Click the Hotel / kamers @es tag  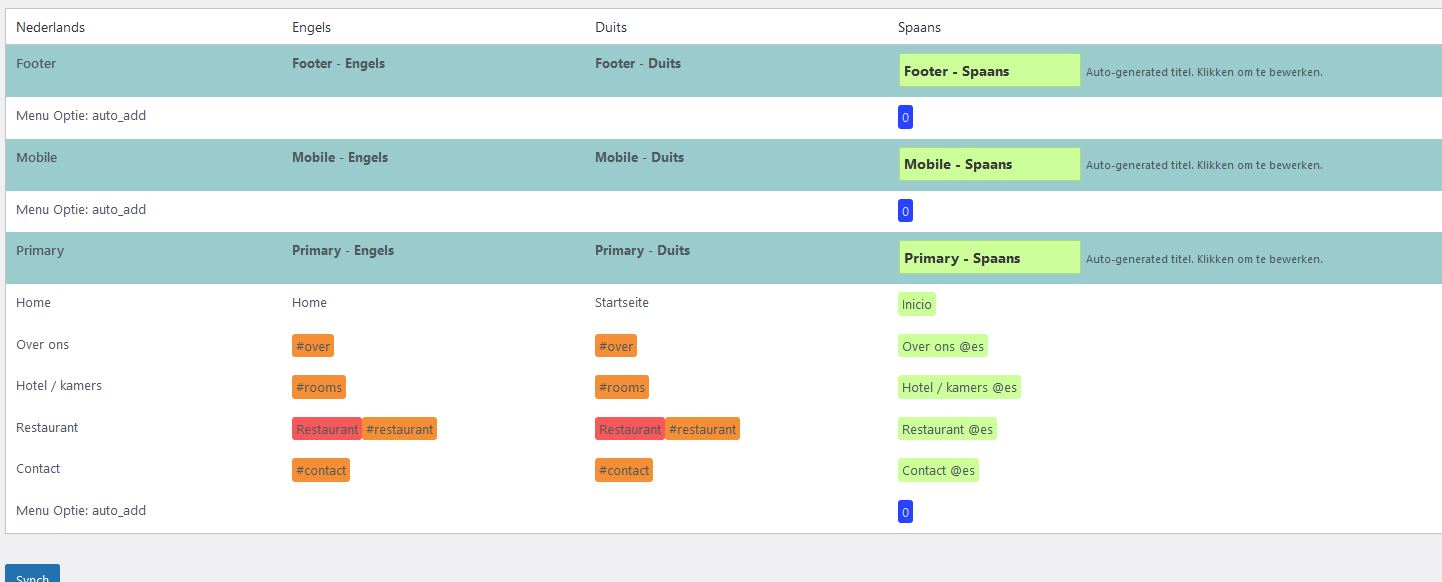(959, 387)
